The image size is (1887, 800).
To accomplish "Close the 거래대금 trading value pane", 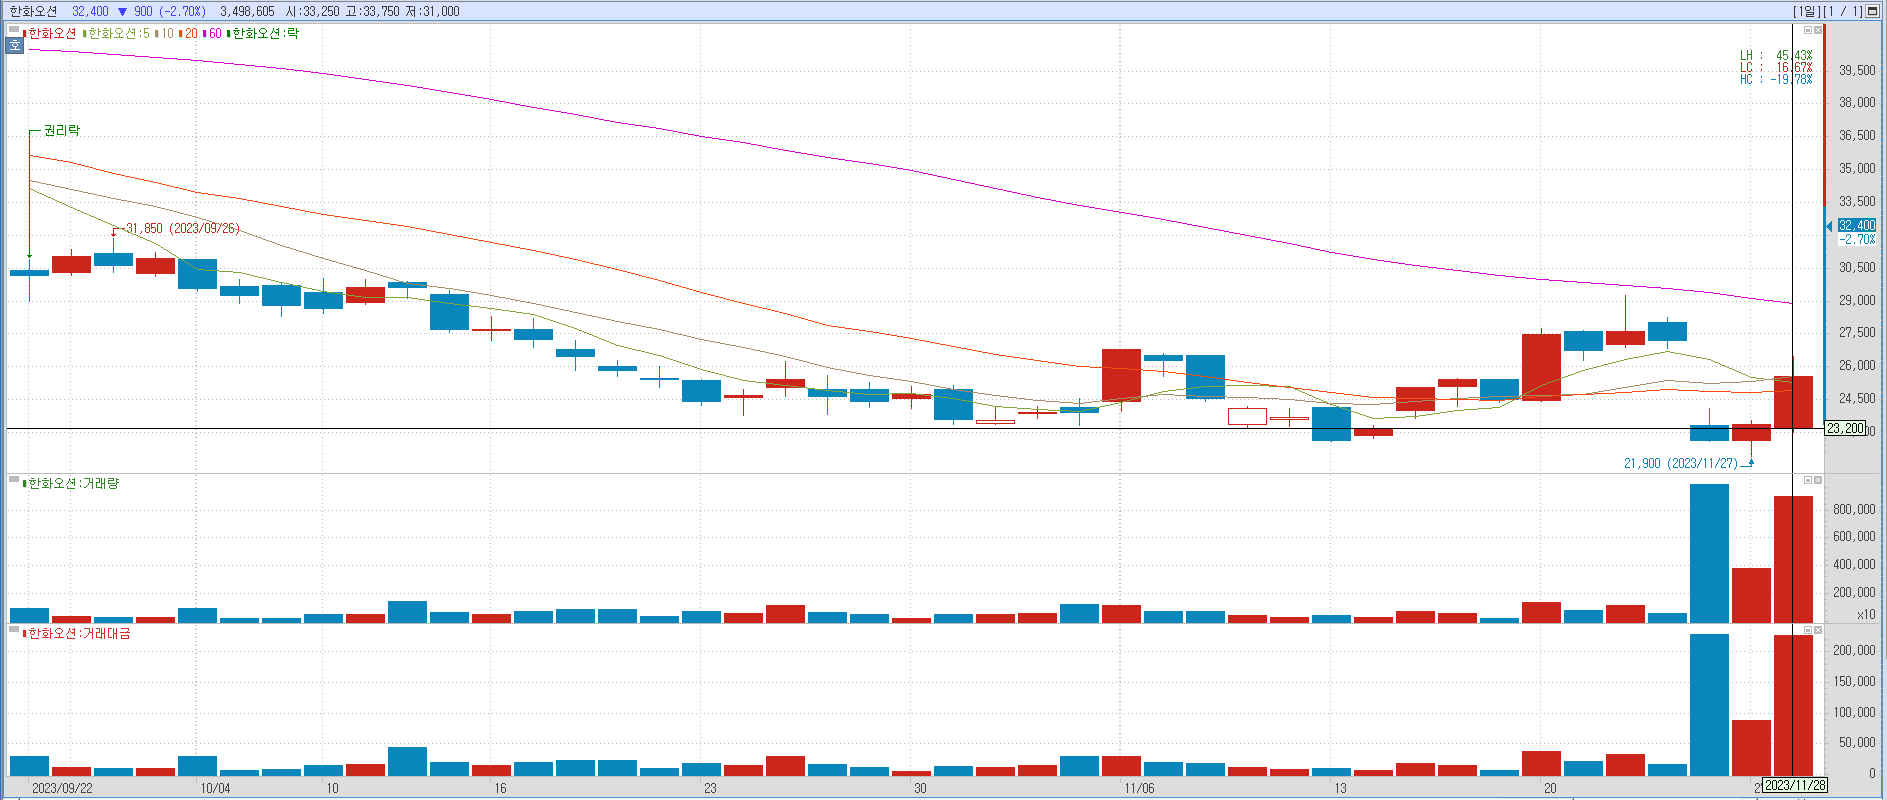I will pyautogui.click(x=1818, y=630).
